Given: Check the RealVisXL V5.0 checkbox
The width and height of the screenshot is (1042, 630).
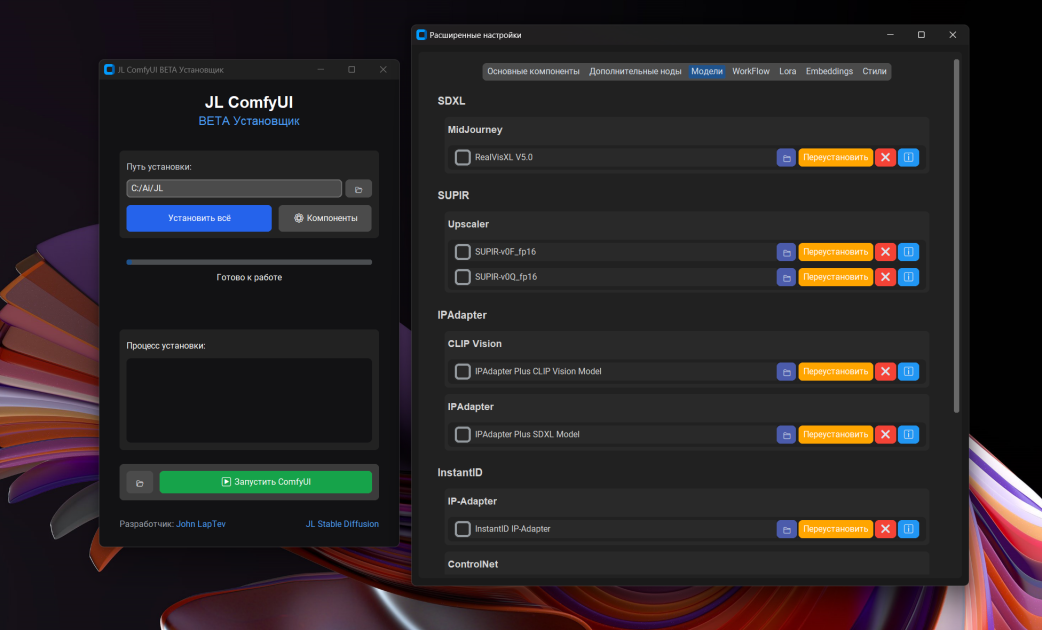Looking at the screenshot, I should tap(463, 158).
